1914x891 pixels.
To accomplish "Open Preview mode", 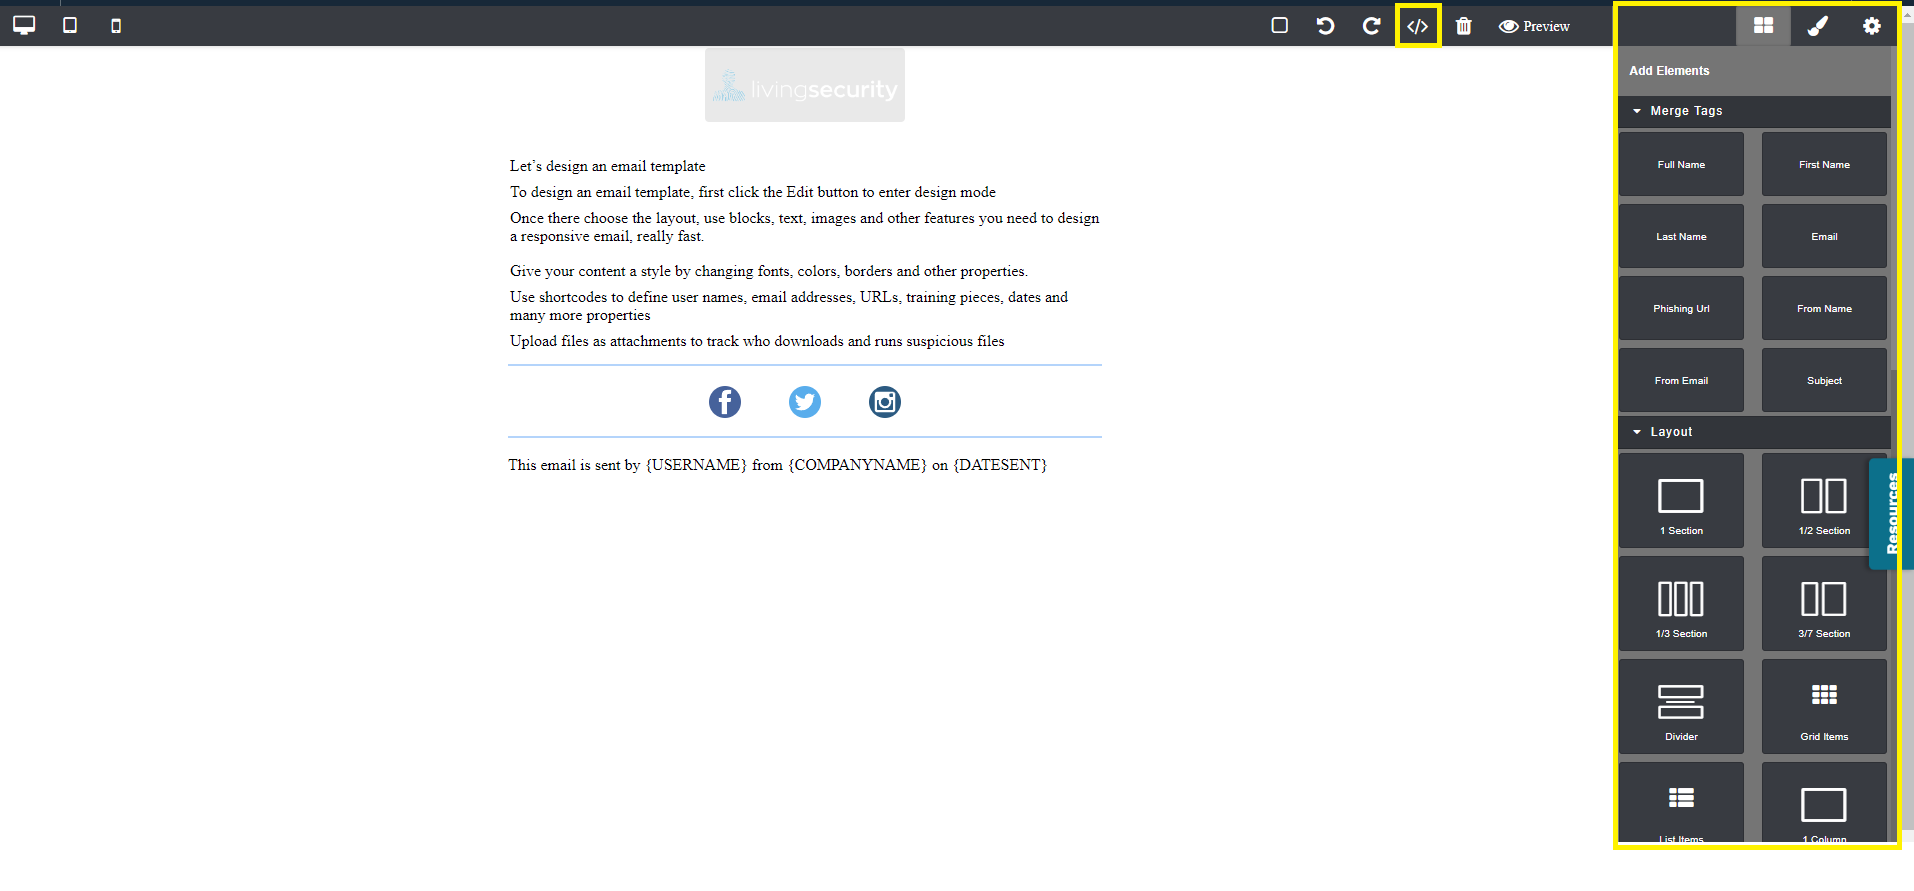I will coord(1534,26).
